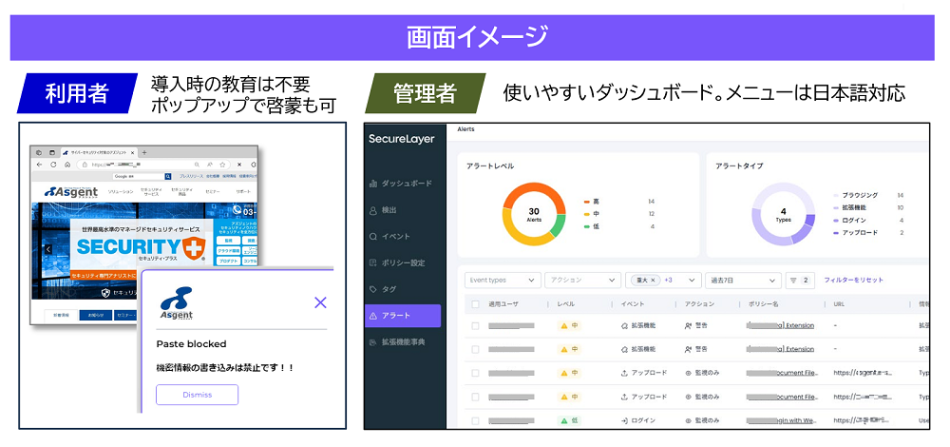950x447 pixels.
Task: Close the Asgent browser tab
Action: point(133,152)
